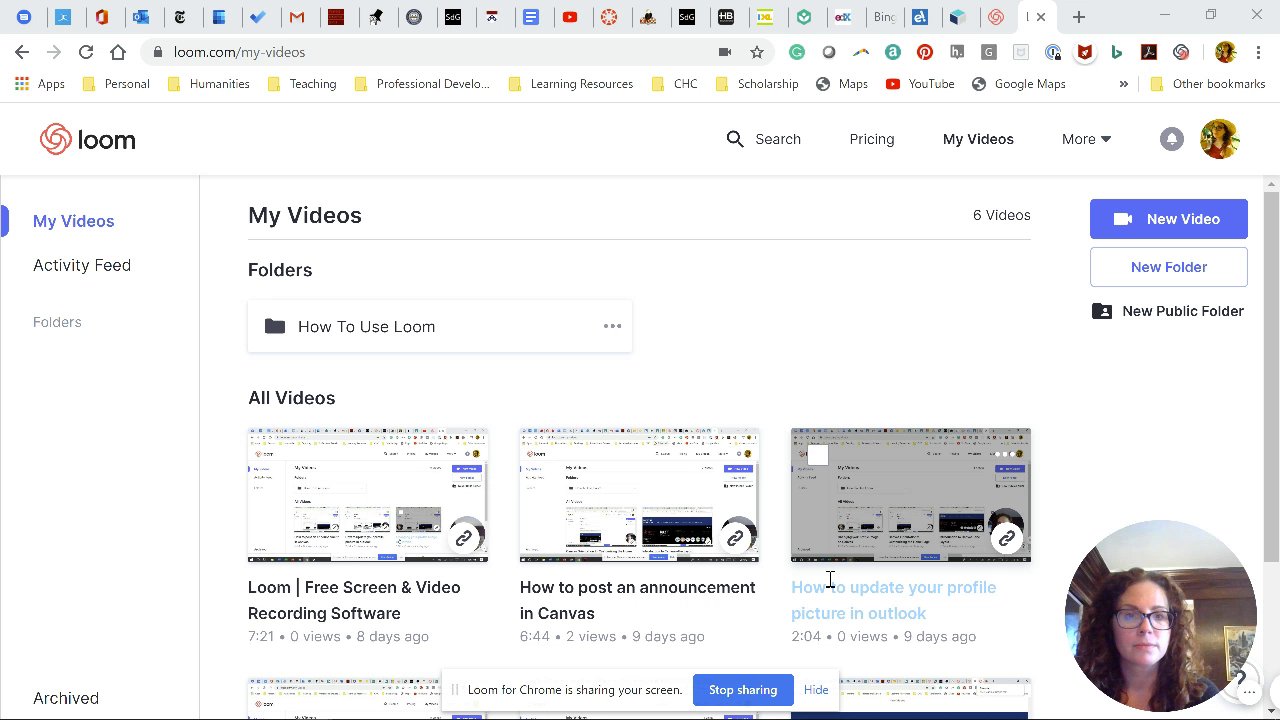Switch to the YouTube tab

(x=570, y=17)
